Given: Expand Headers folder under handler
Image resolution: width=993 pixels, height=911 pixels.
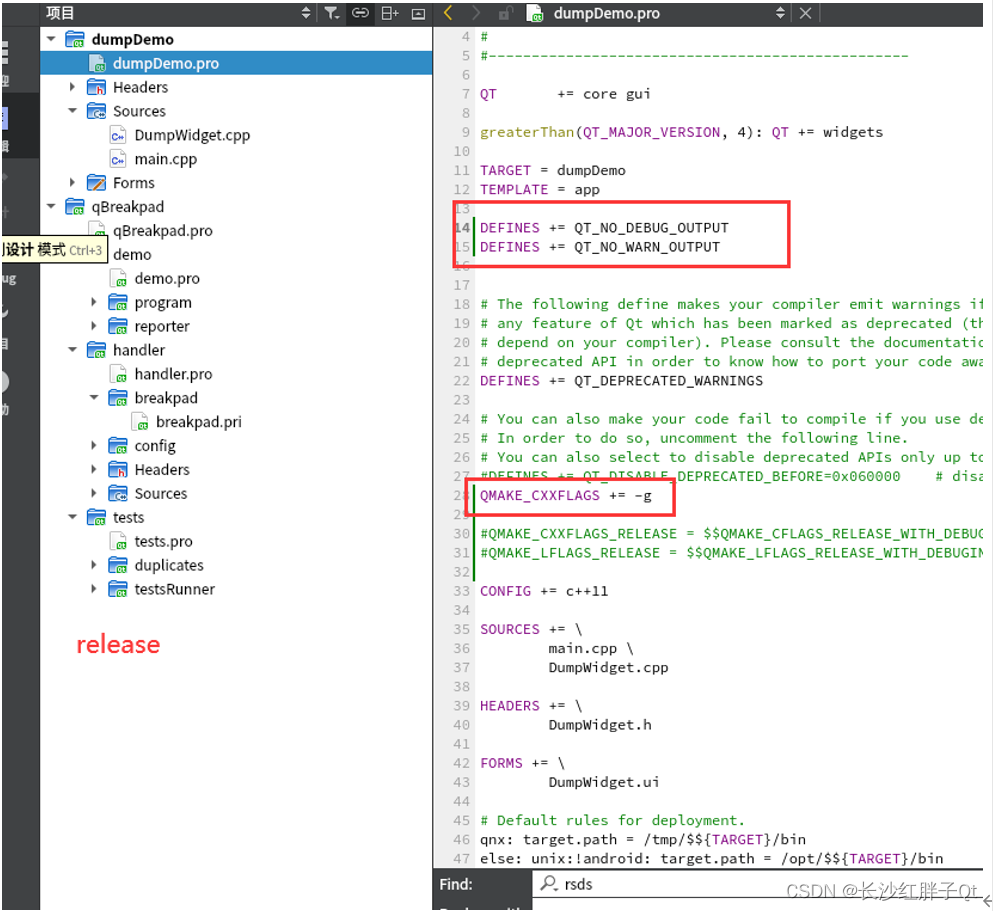Looking at the screenshot, I should click(94, 469).
